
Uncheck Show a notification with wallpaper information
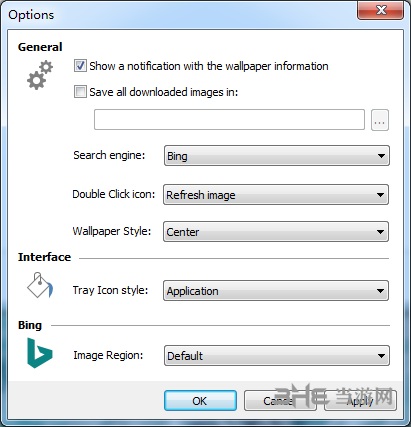coord(80,66)
